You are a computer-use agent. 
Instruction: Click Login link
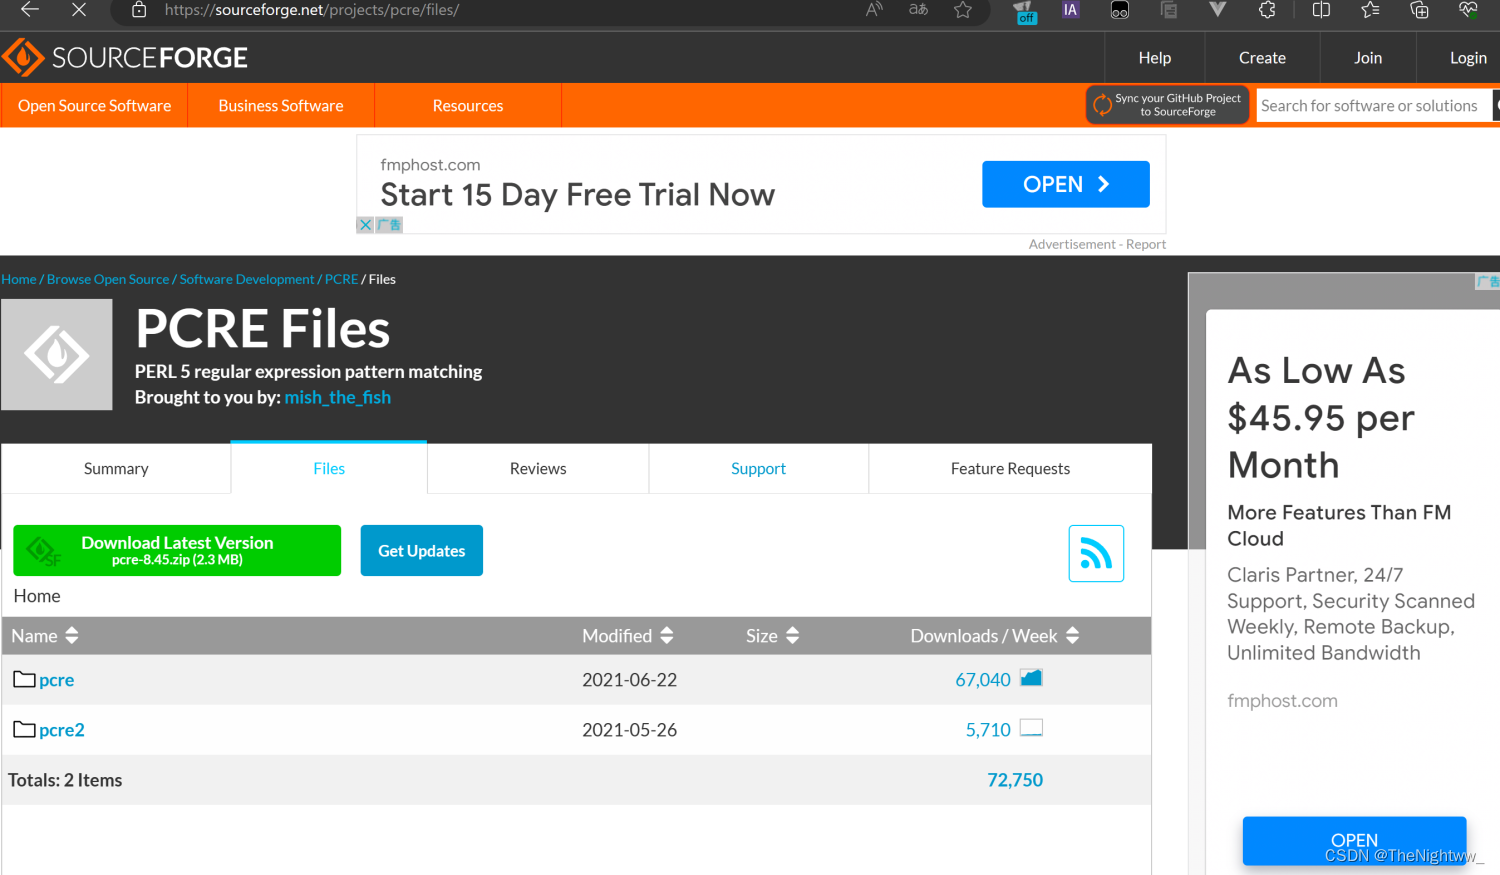(x=1468, y=58)
